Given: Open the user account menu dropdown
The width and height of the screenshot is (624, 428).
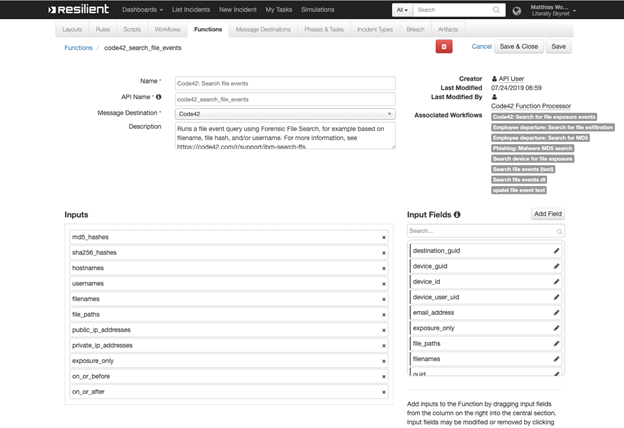Looking at the screenshot, I should 553,10.
